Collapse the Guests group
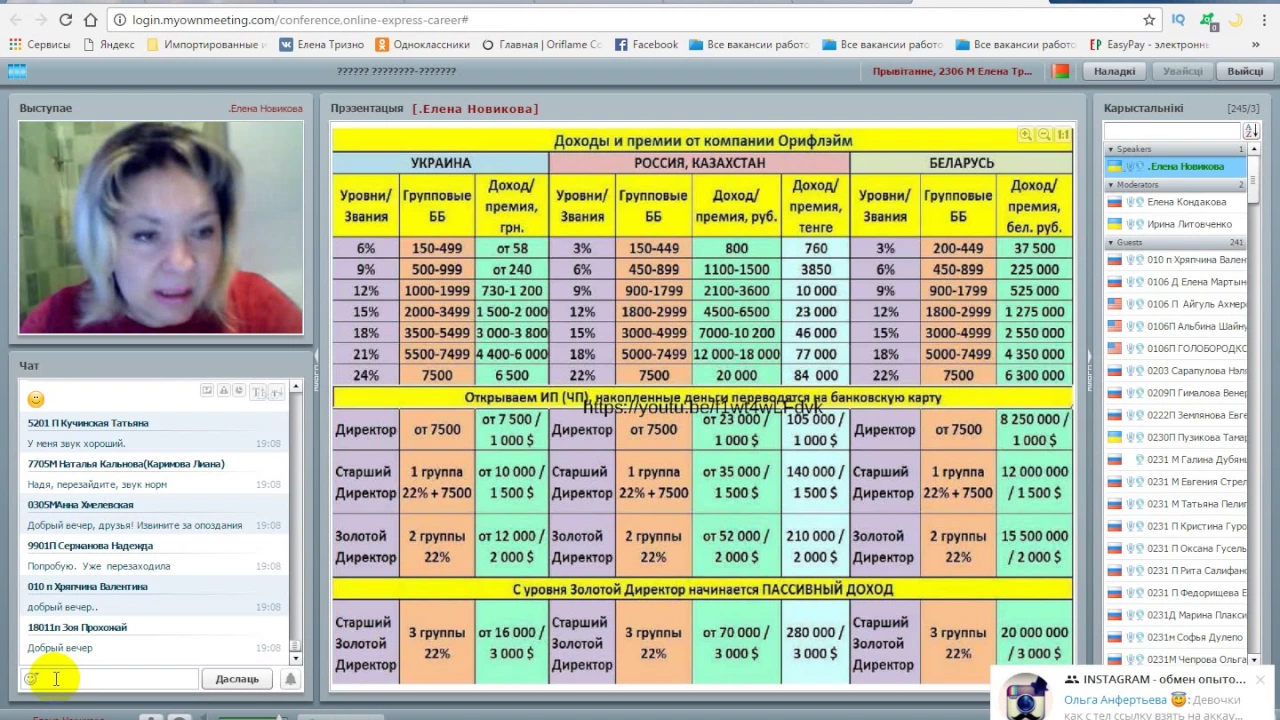 coord(1110,243)
